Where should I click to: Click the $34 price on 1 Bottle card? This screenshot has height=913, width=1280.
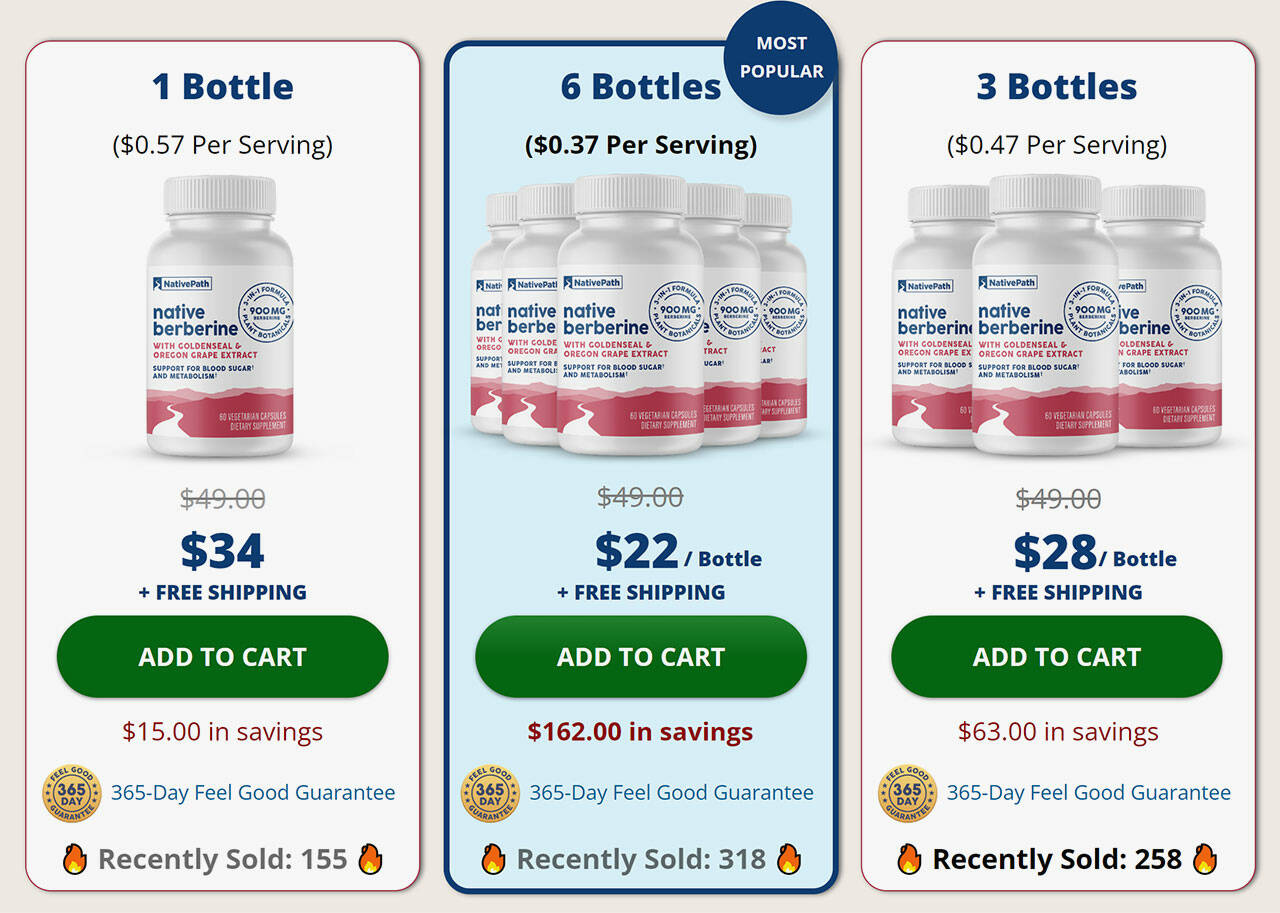point(222,551)
